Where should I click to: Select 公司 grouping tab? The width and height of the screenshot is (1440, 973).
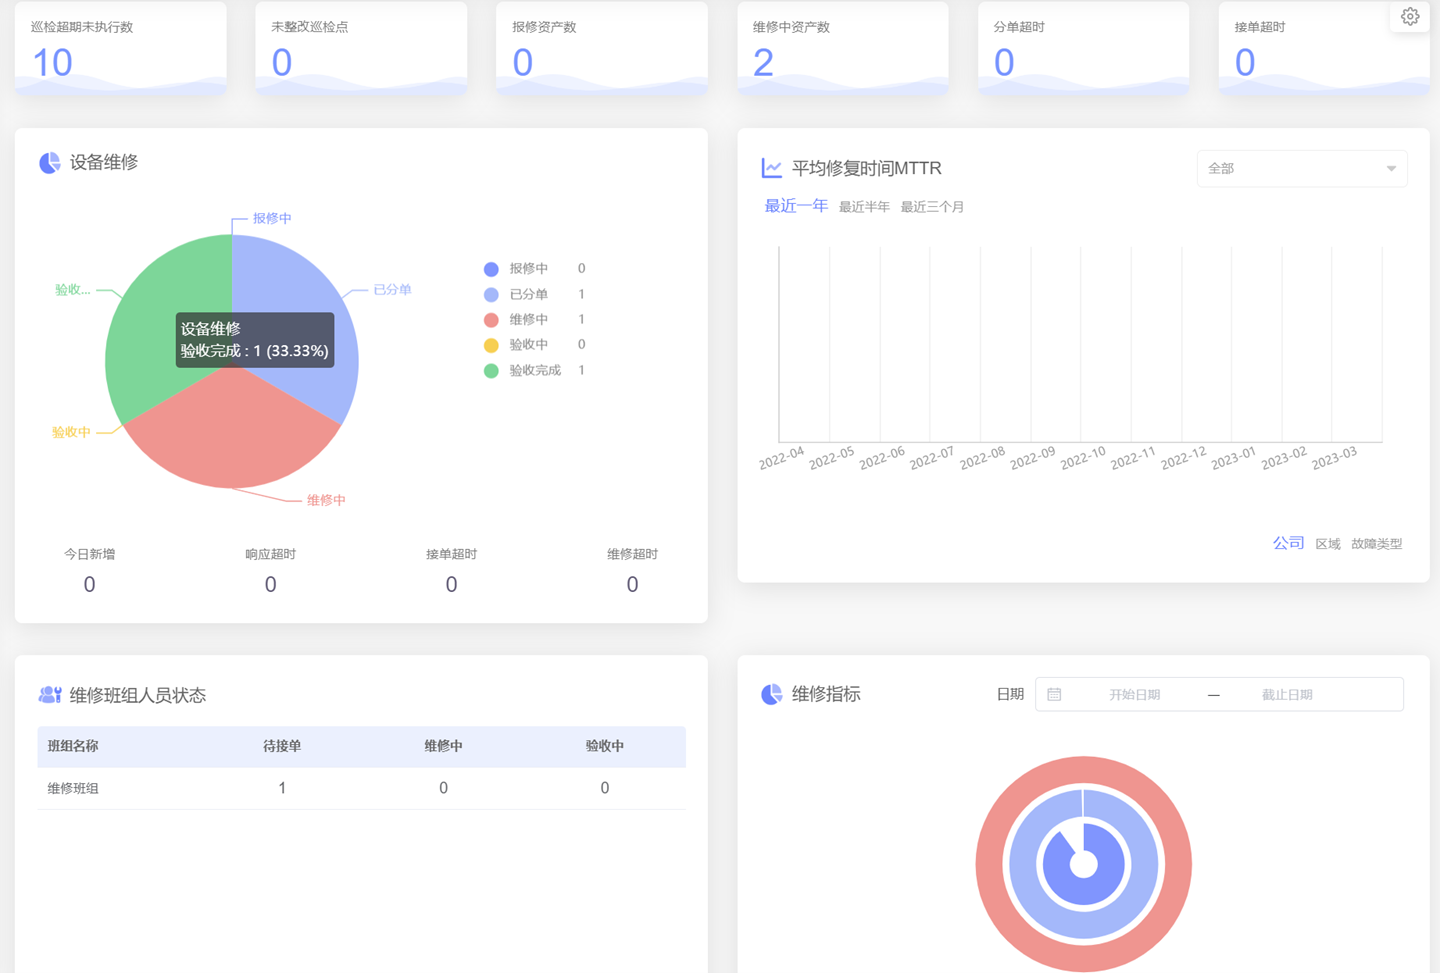click(1288, 543)
